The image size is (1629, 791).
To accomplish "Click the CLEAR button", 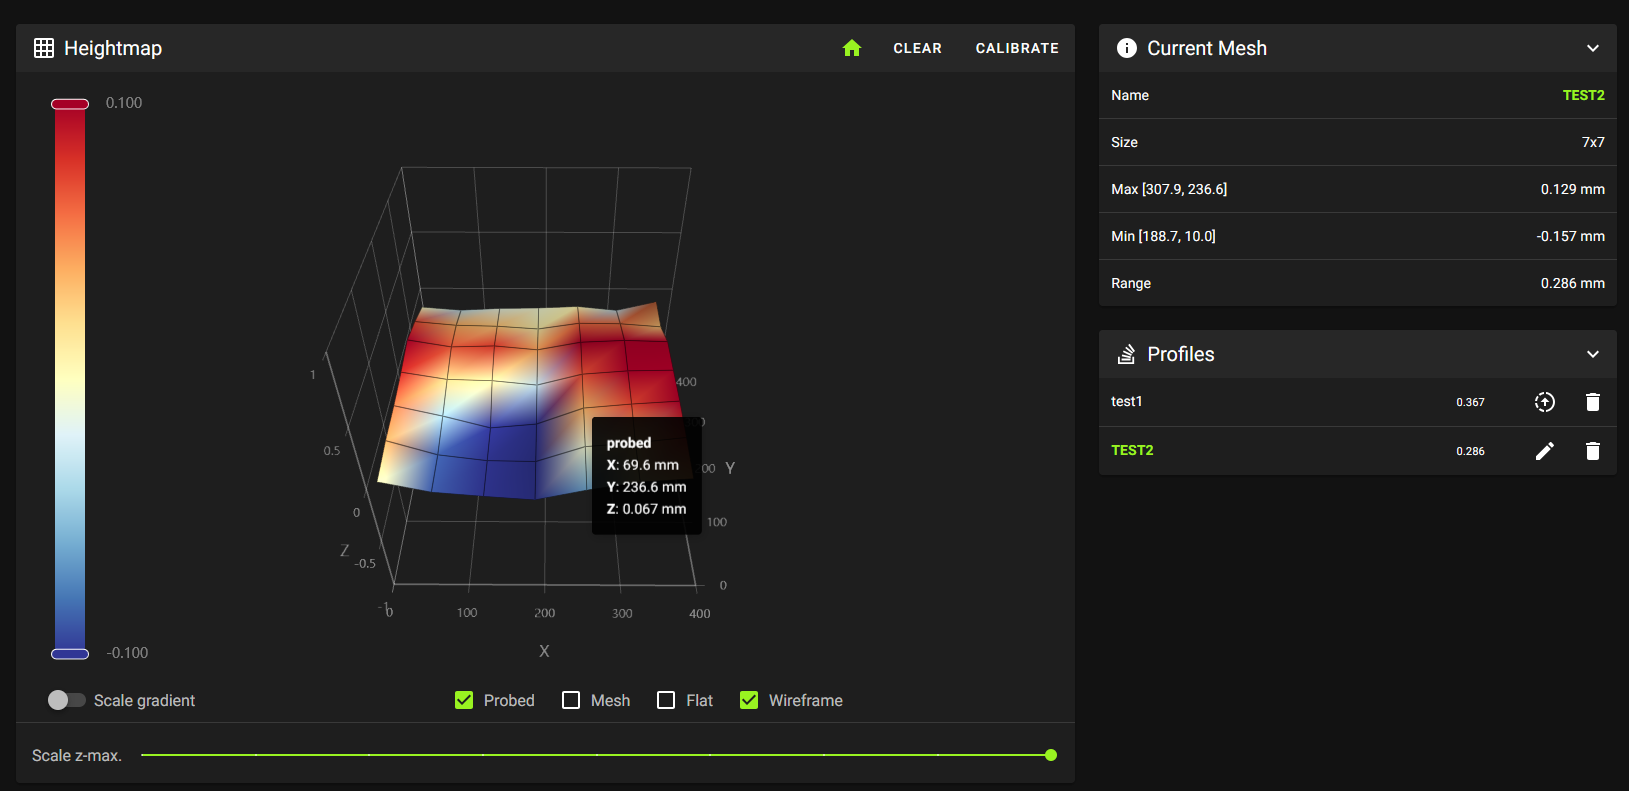I will pos(917,48).
